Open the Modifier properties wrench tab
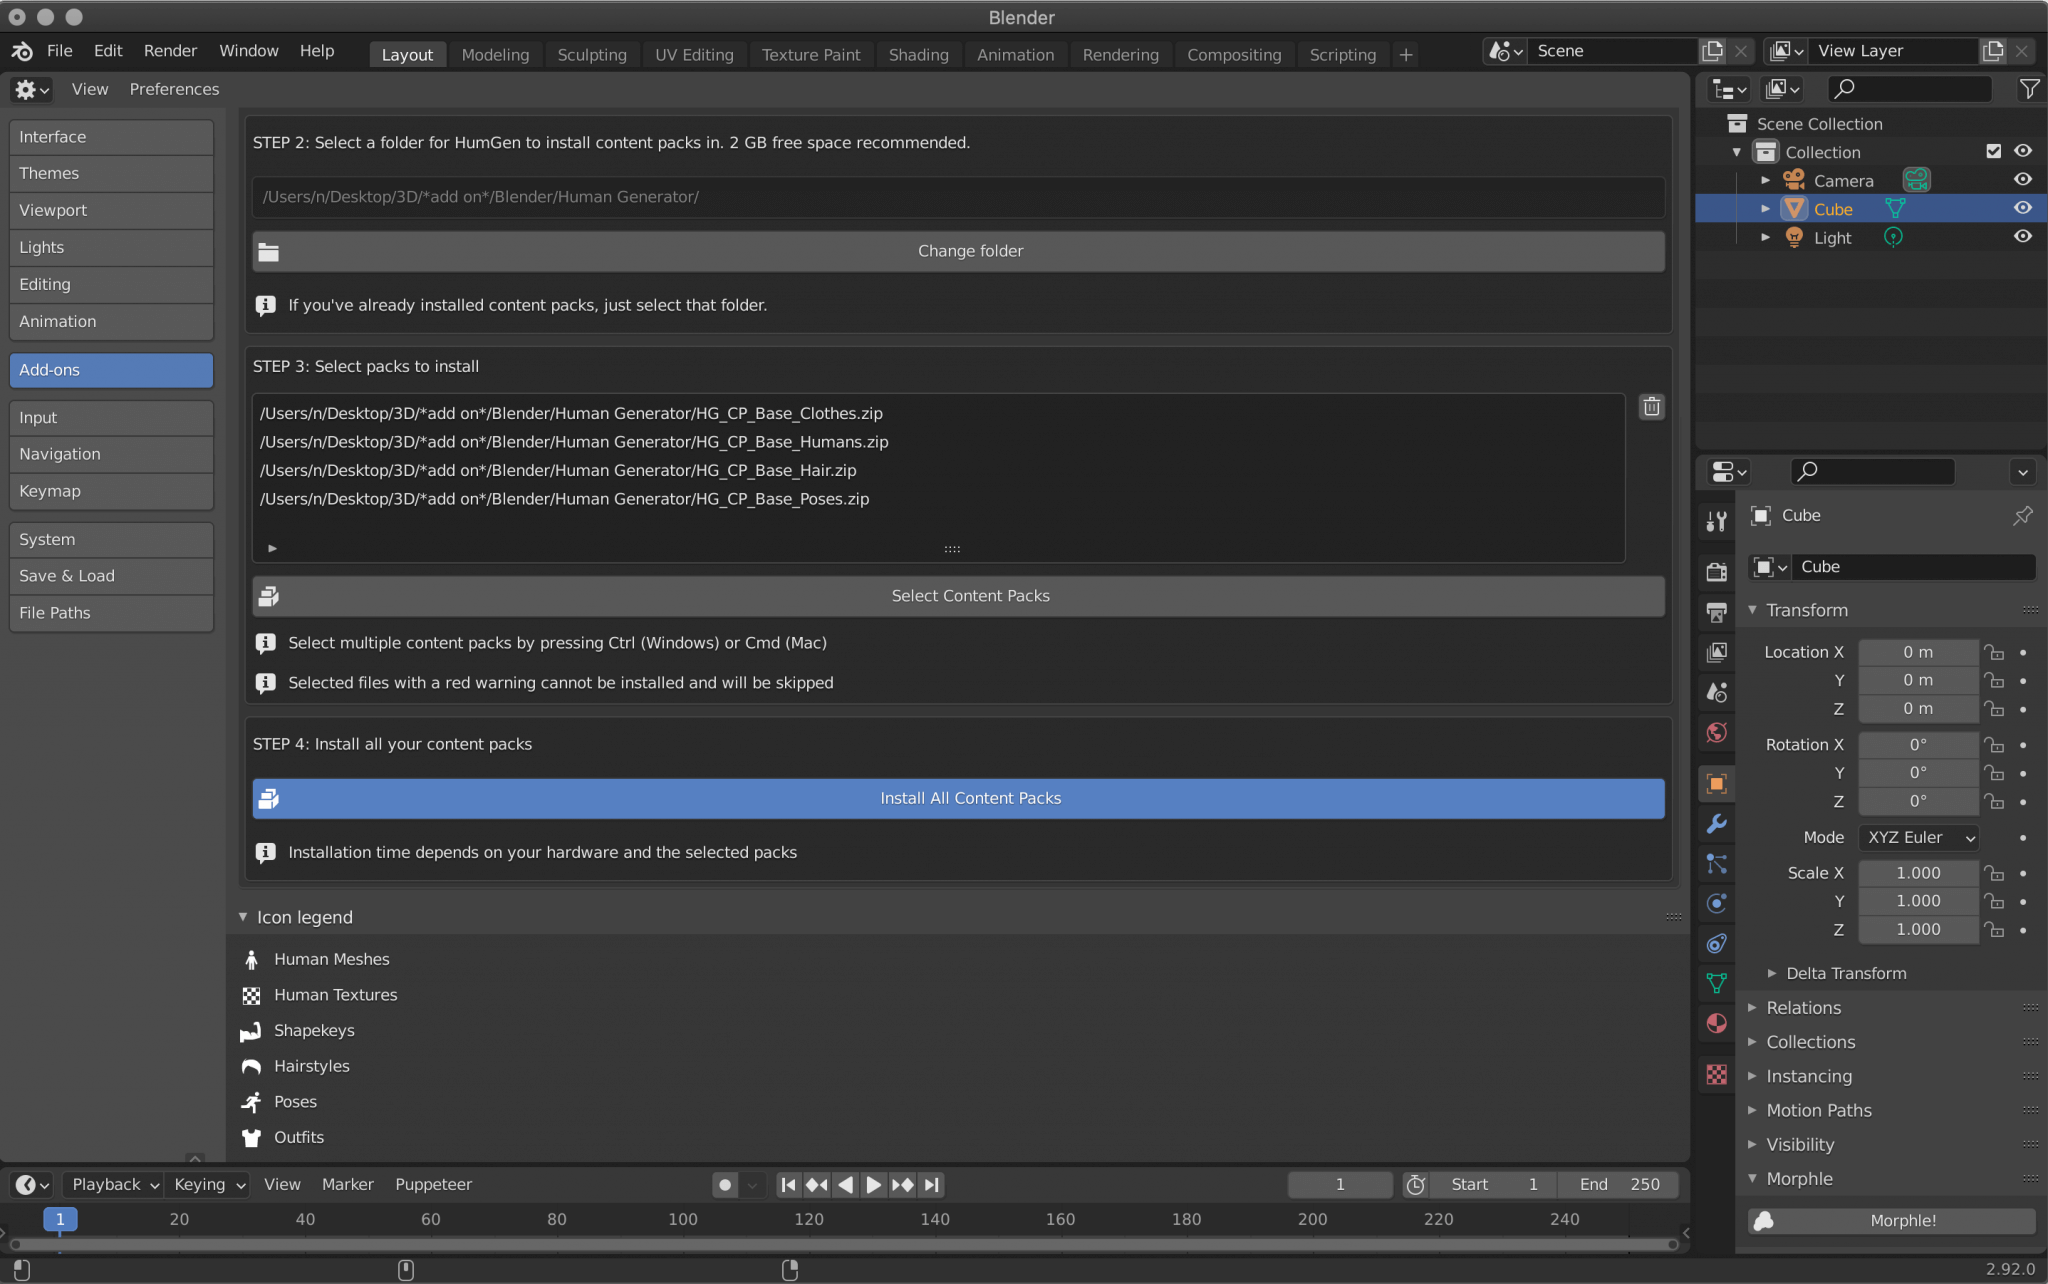2048x1284 pixels. pos(1716,824)
